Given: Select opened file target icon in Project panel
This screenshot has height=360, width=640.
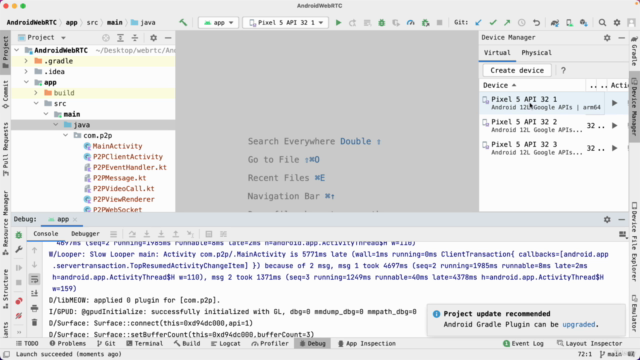Looking at the screenshot, I should (106, 38).
